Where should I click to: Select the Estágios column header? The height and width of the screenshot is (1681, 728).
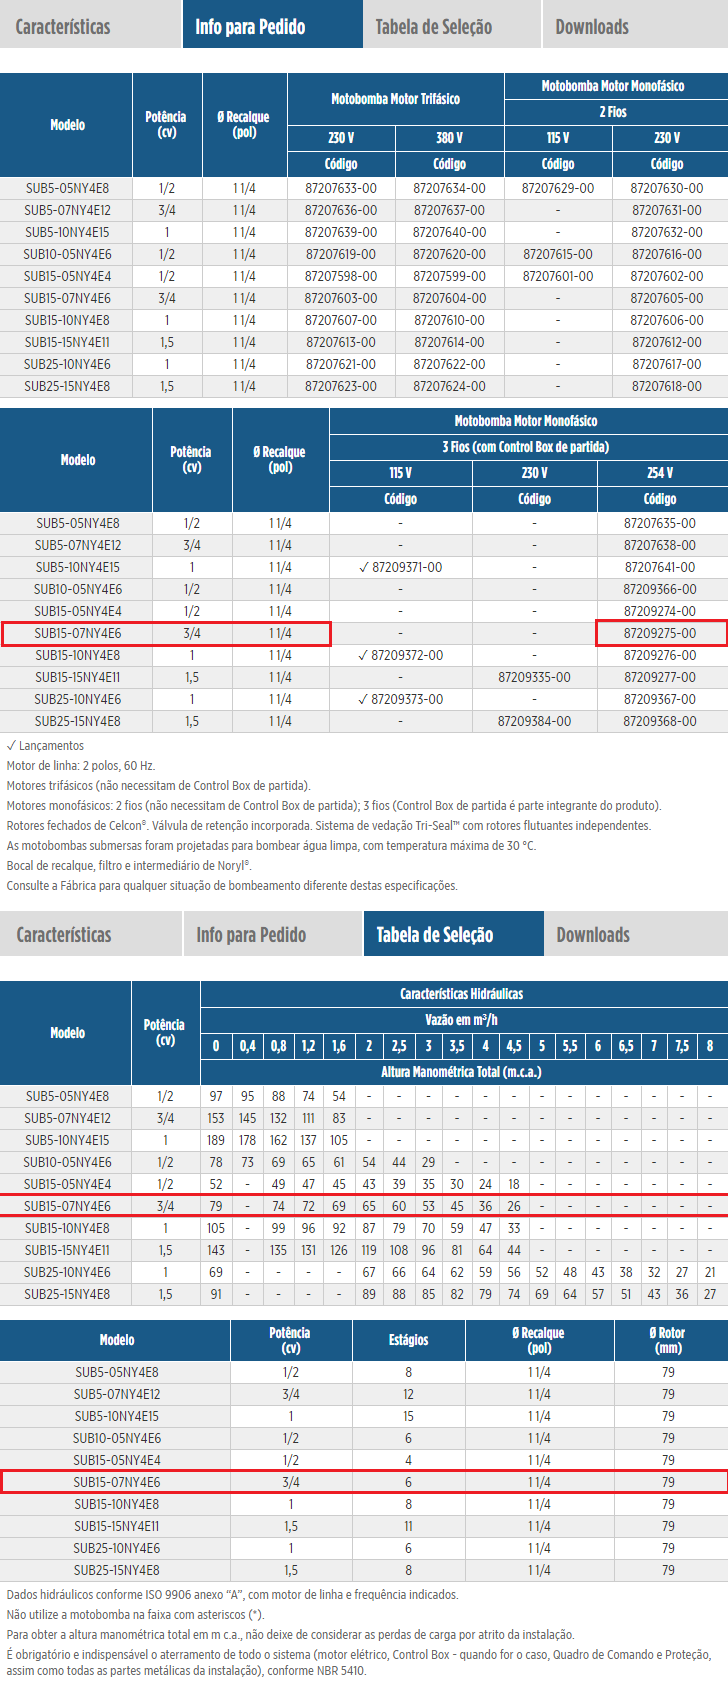(x=408, y=1340)
